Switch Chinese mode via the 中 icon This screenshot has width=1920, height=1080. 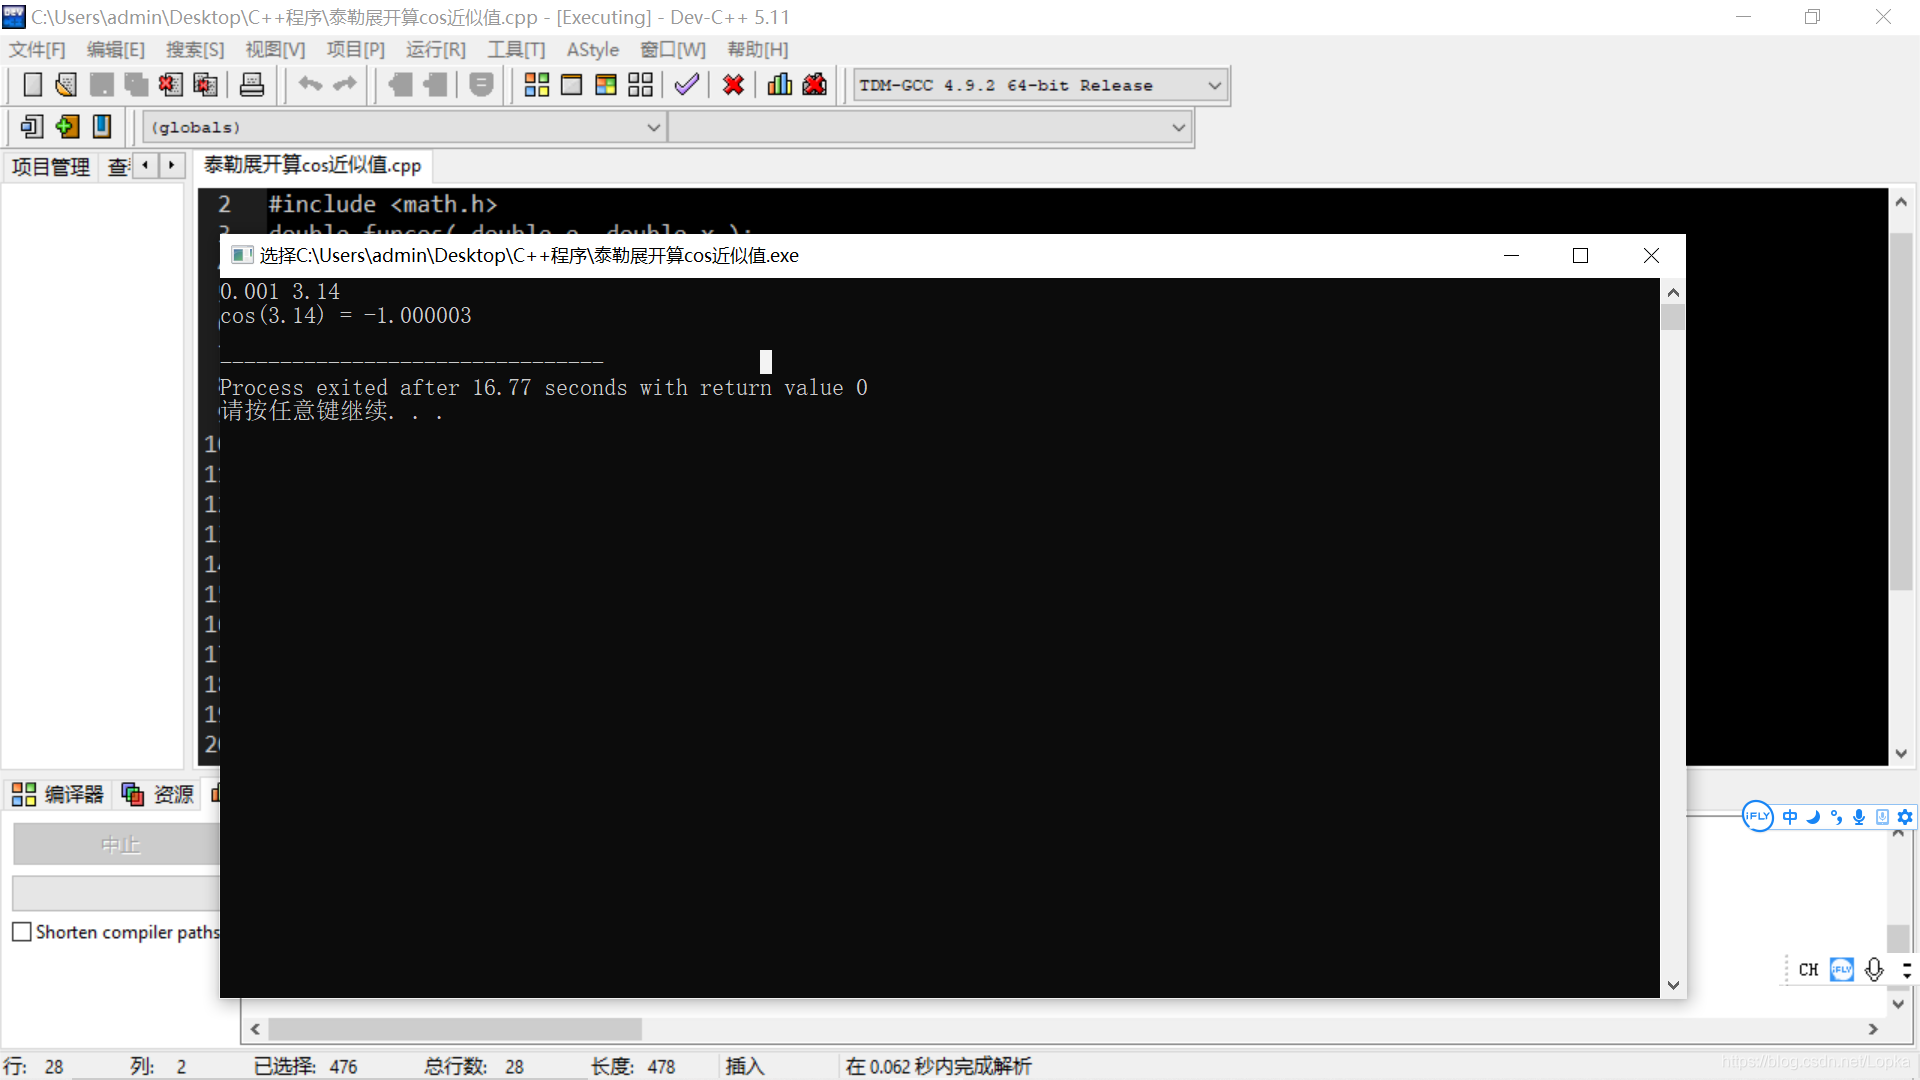coord(1790,817)
